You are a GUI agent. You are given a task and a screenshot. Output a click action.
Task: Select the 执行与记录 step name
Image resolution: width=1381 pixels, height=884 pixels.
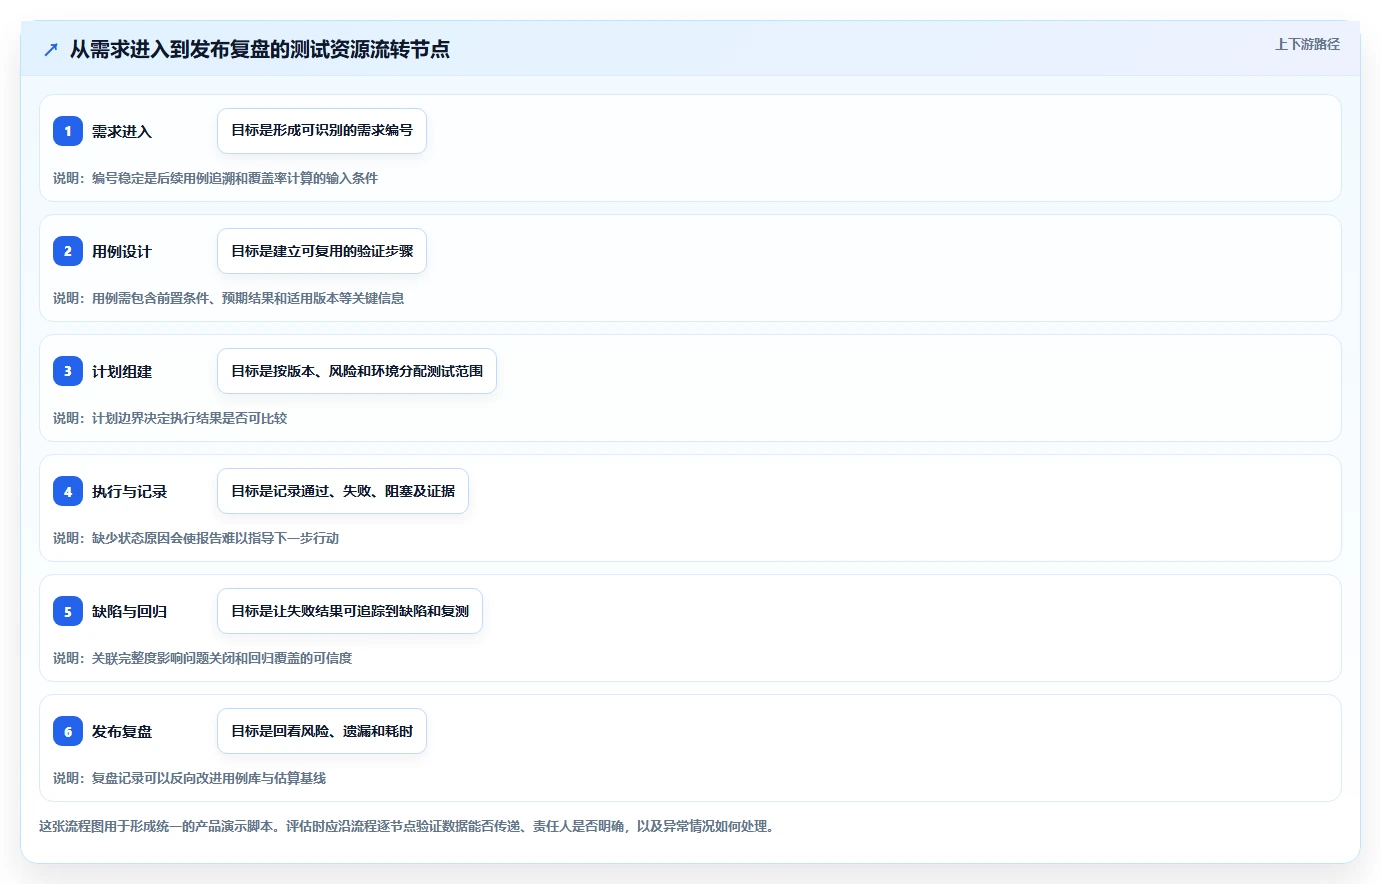point(130,491)
